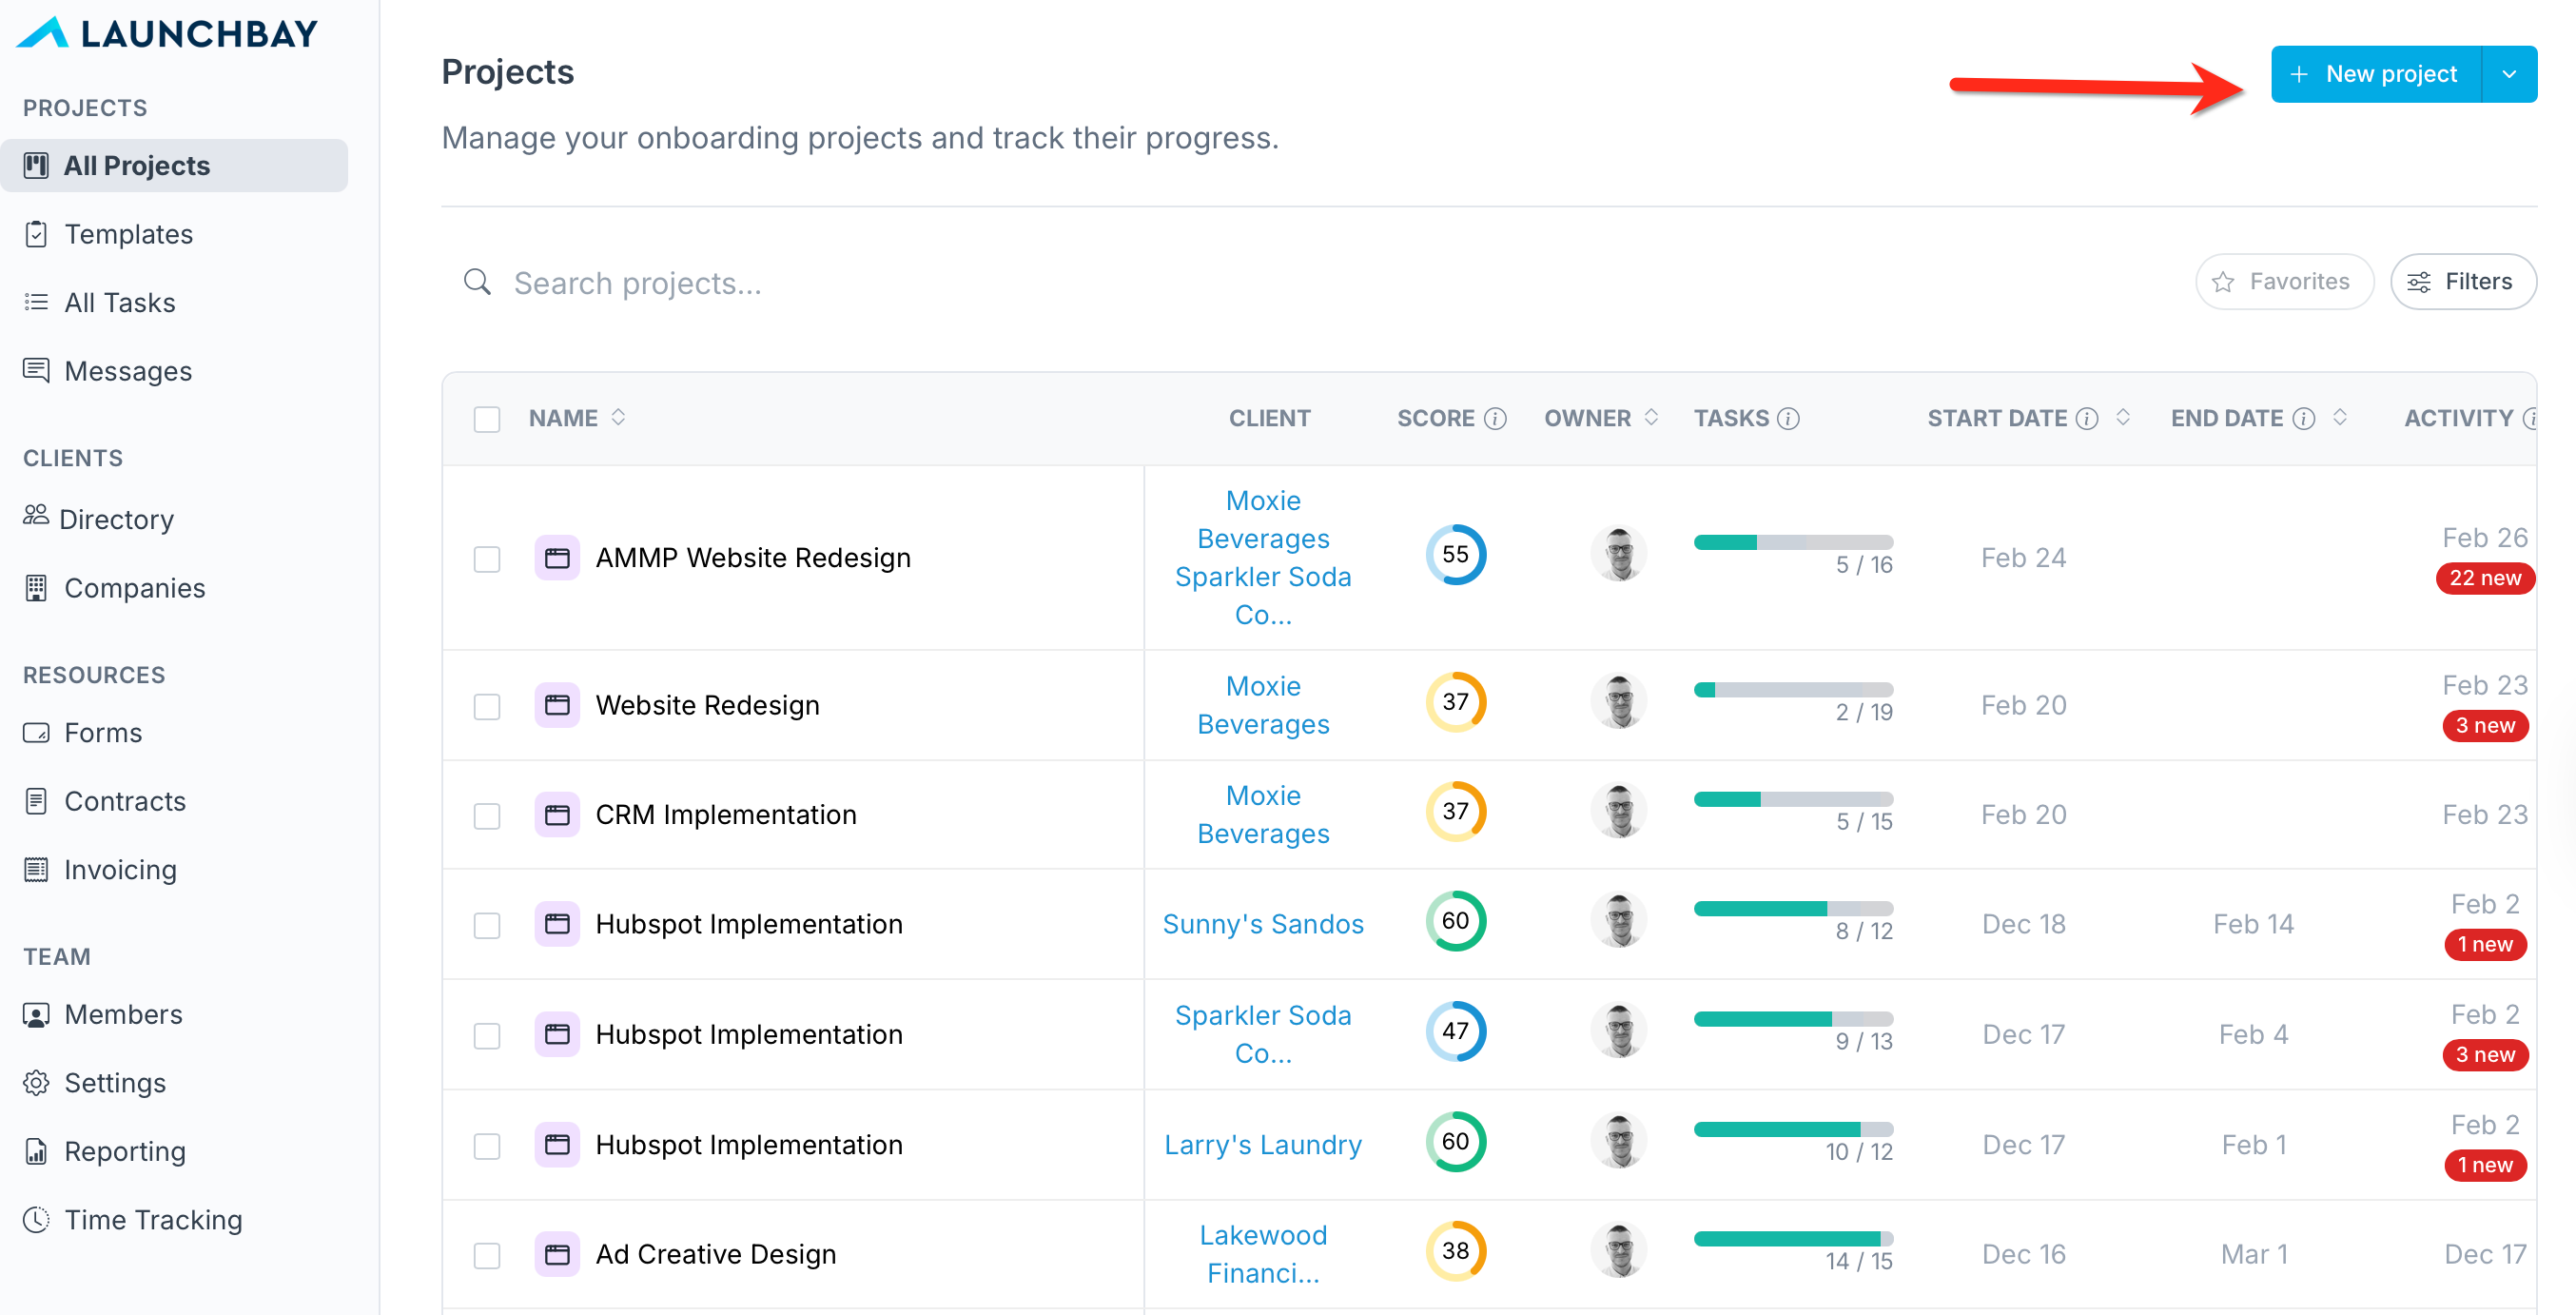Click the End Date info icon
The image size is (2576, 1315).
2304,418
